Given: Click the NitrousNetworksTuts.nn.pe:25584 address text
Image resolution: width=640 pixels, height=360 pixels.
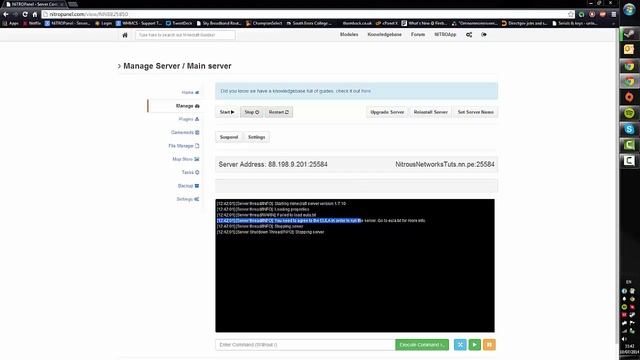Looking at the screenshot, I should pos(444,164).
